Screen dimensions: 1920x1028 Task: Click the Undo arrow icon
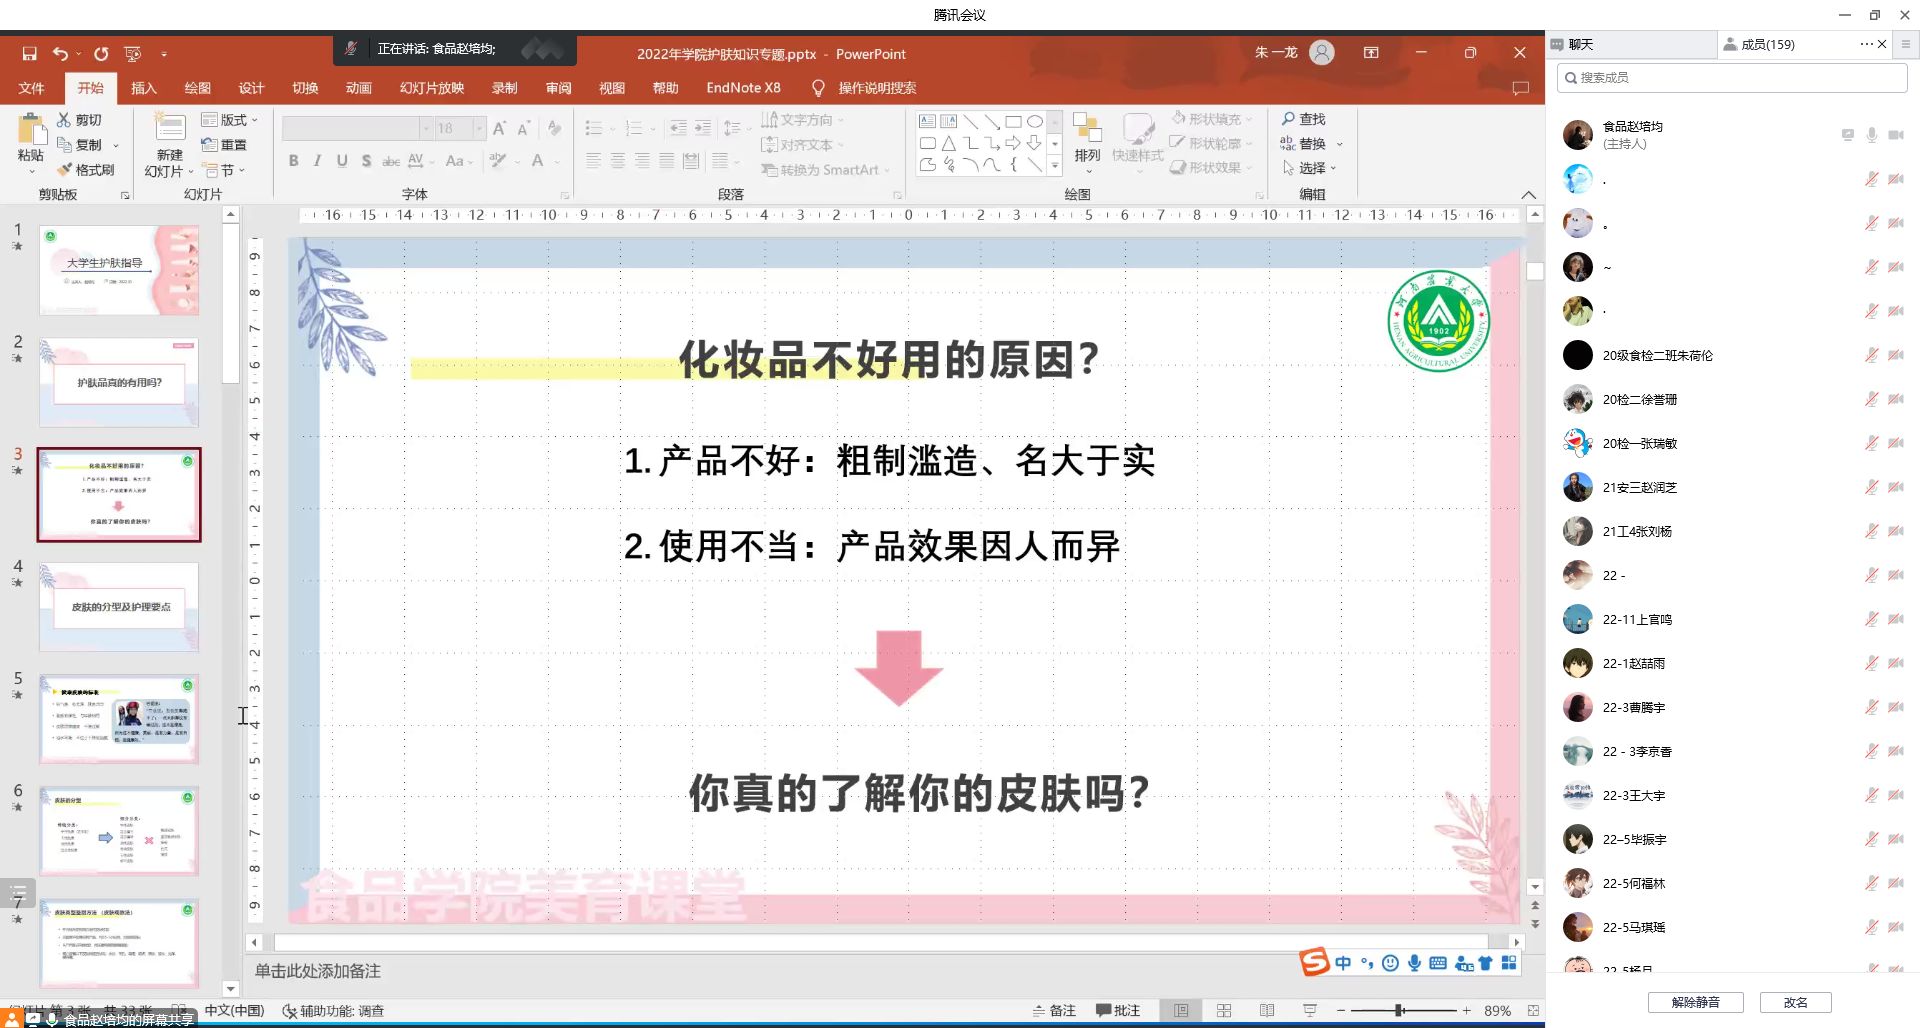click(x=60, y=54)
